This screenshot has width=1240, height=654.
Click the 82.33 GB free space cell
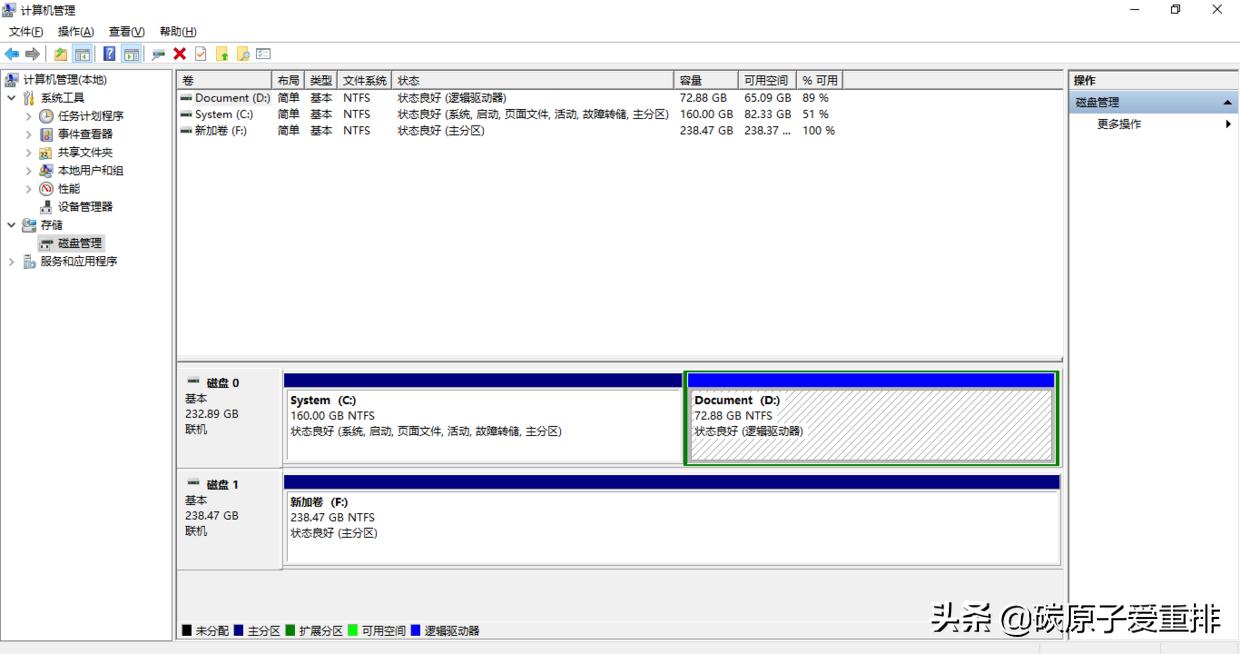tap(767, 114)
